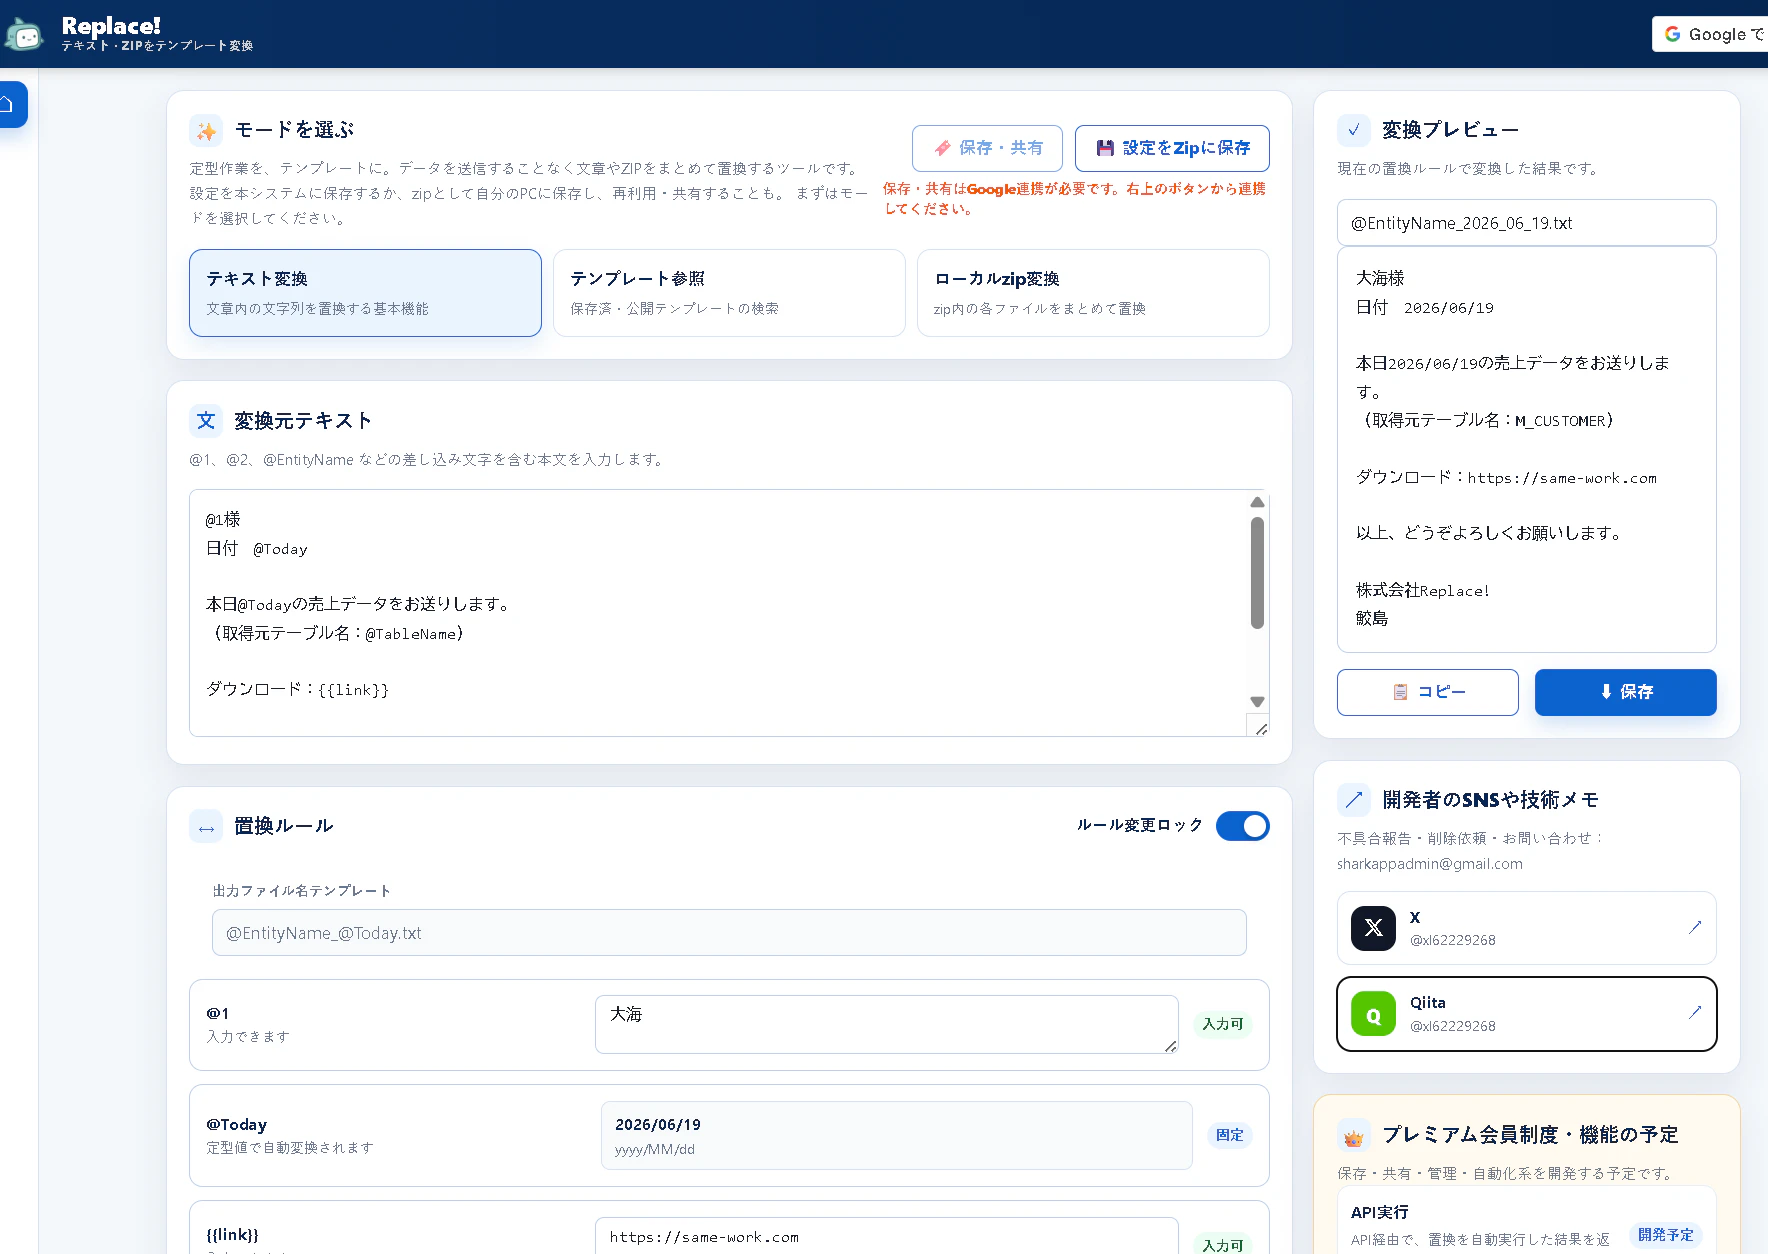This screenshot has height=1254, width=1768.
Task: Click scroll up arrow in source text area
Action: tap(1257, 502)
